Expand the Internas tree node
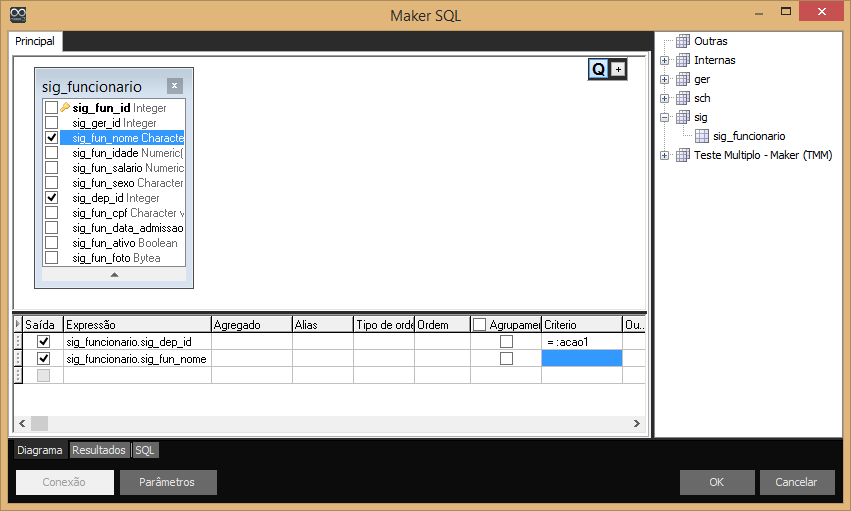This screenshot has height=511, width=851. [x=665, y=61]
